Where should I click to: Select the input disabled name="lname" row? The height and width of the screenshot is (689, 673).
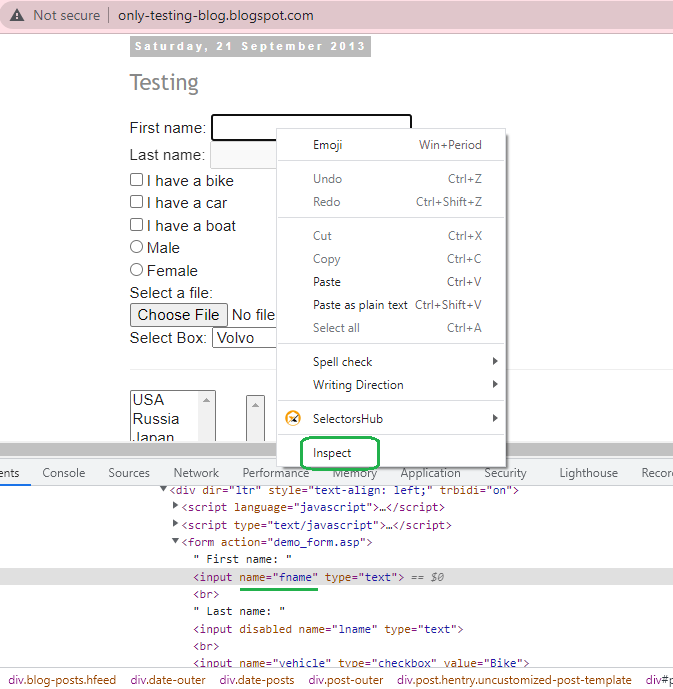coord(328,629)
